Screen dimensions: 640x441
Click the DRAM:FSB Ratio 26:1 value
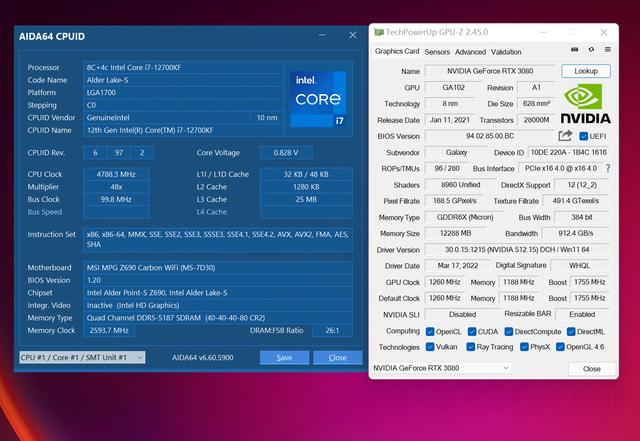[x=332, y=330]
